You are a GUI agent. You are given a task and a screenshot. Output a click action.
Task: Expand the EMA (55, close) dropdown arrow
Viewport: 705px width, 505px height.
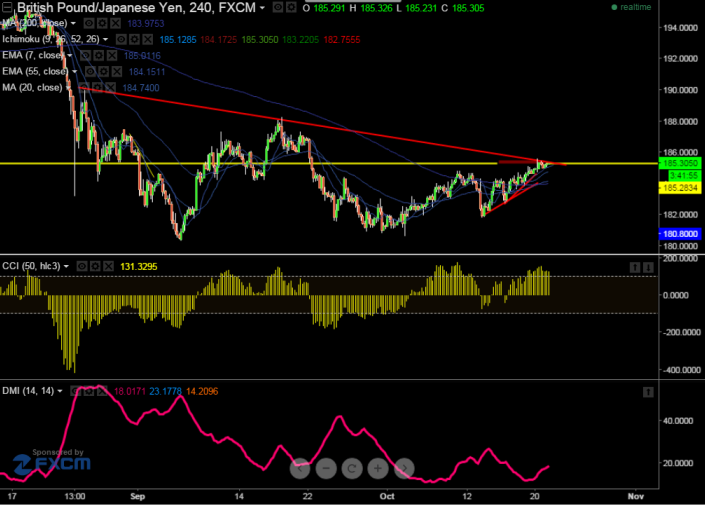pos(75,72)
